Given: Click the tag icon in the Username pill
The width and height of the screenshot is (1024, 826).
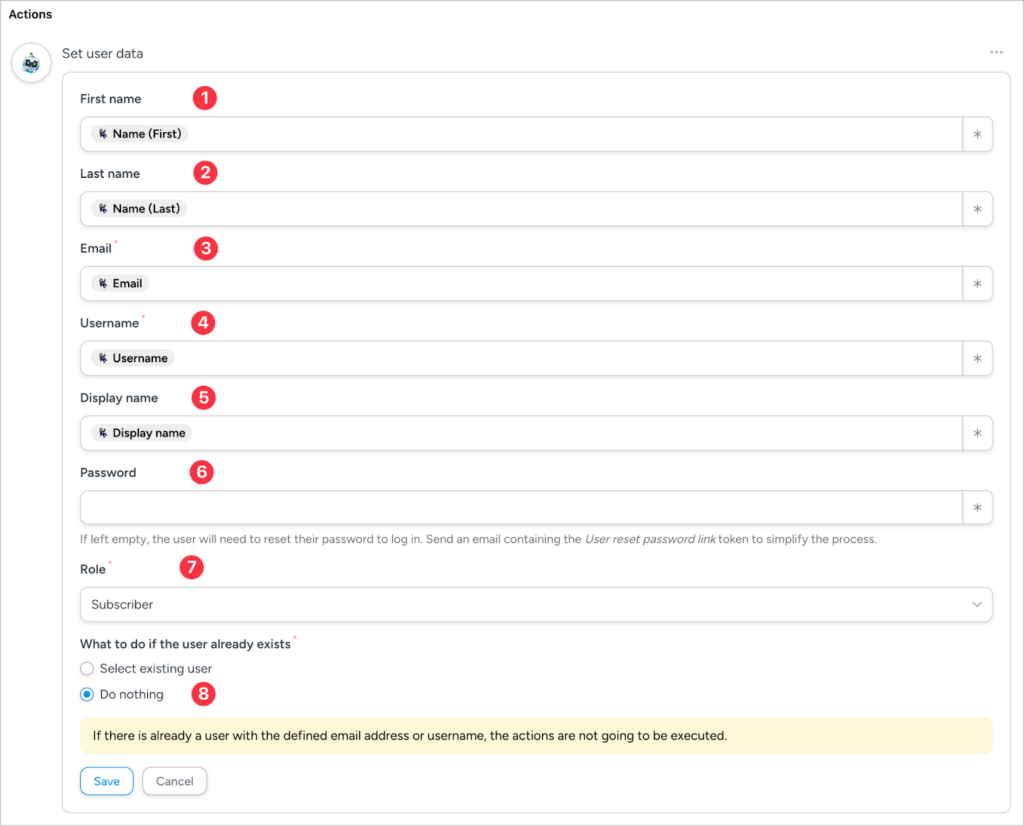Looking at the screenshot, I should [101, 358].
